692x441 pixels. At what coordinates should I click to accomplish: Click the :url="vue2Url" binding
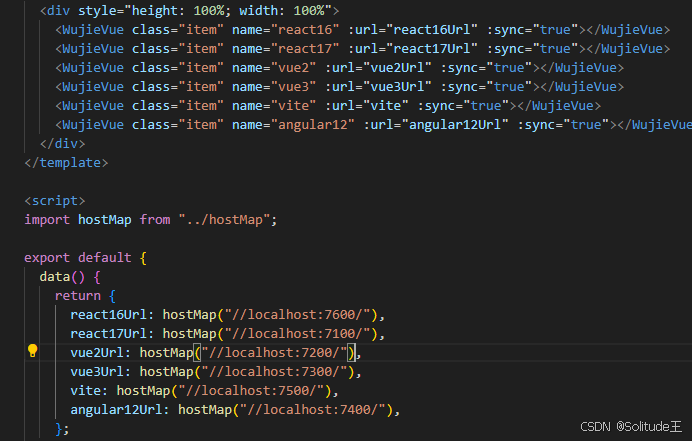point(378,68)
